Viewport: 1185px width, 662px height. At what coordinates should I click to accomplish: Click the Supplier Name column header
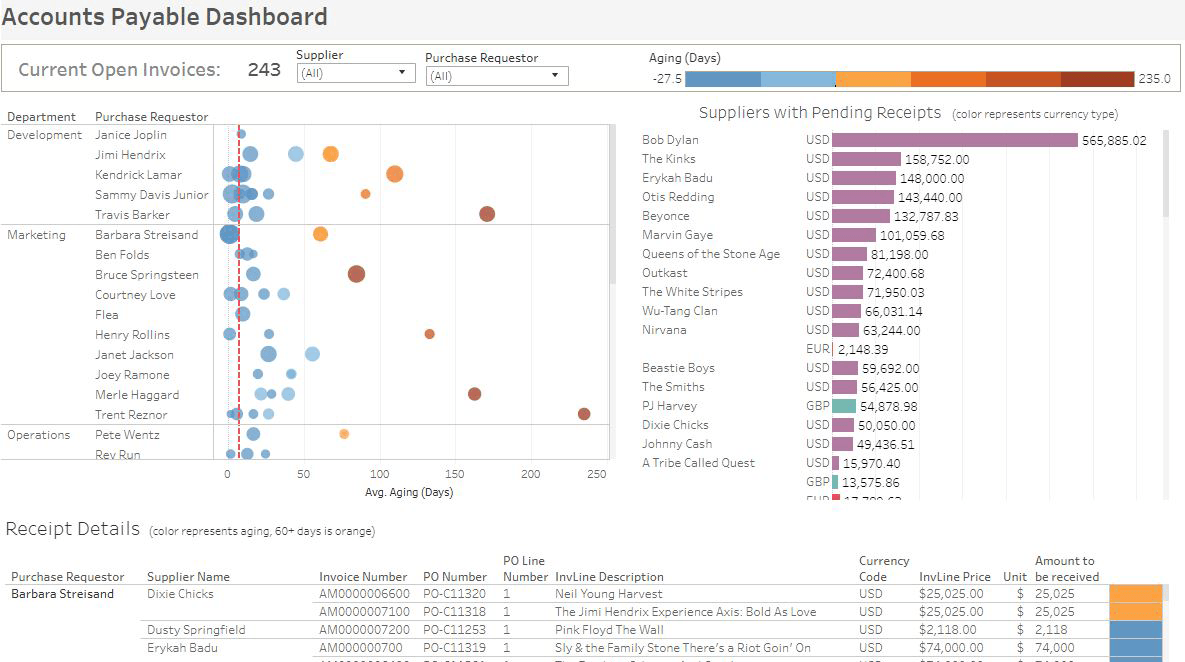point(188,577)
